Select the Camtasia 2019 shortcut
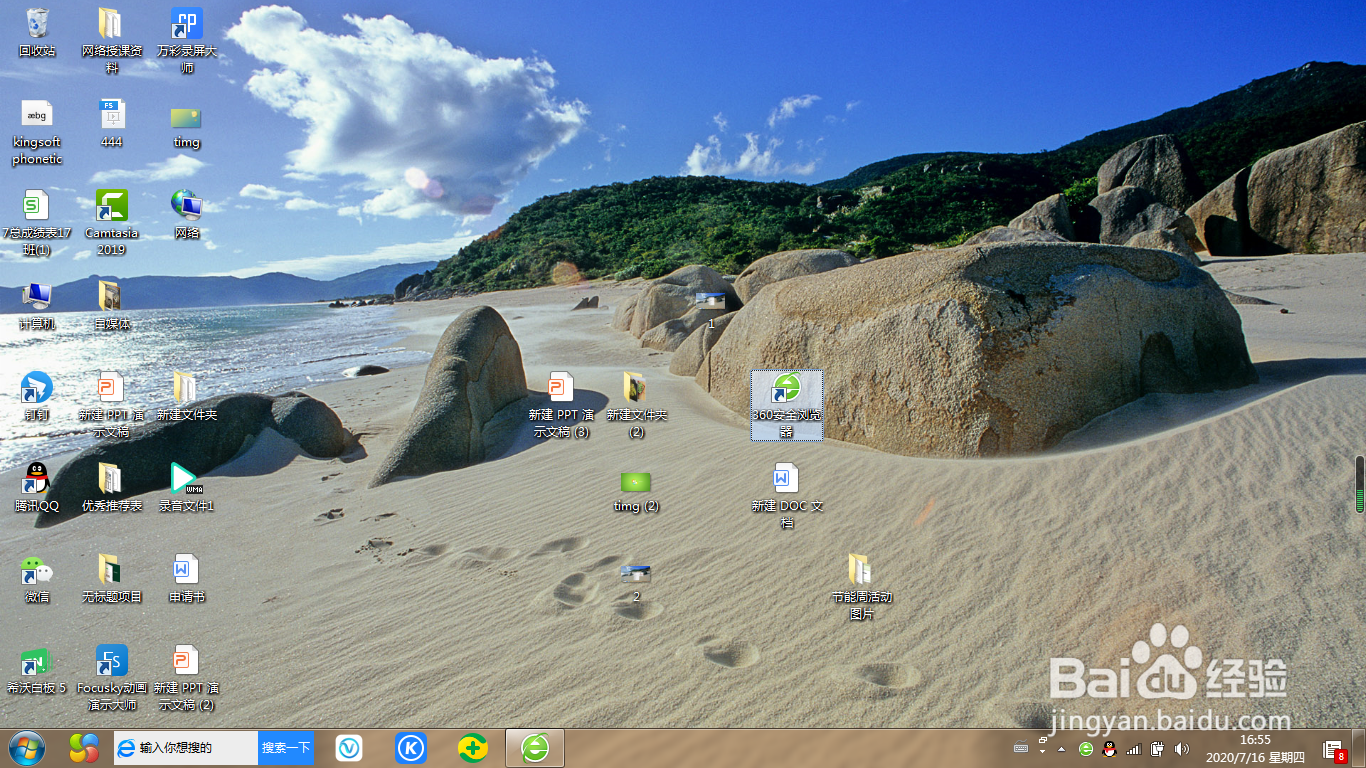The width and height of the screenshot is (1366, 768). (111, 223)
